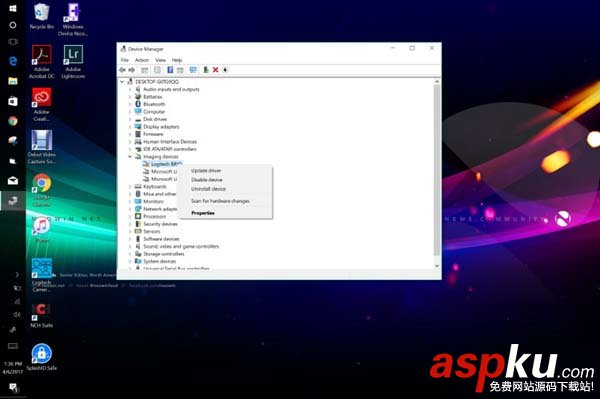Screen dimensions: 600x399
Task: Click the toolbar Forward arrow
Action: pos(132,70)
